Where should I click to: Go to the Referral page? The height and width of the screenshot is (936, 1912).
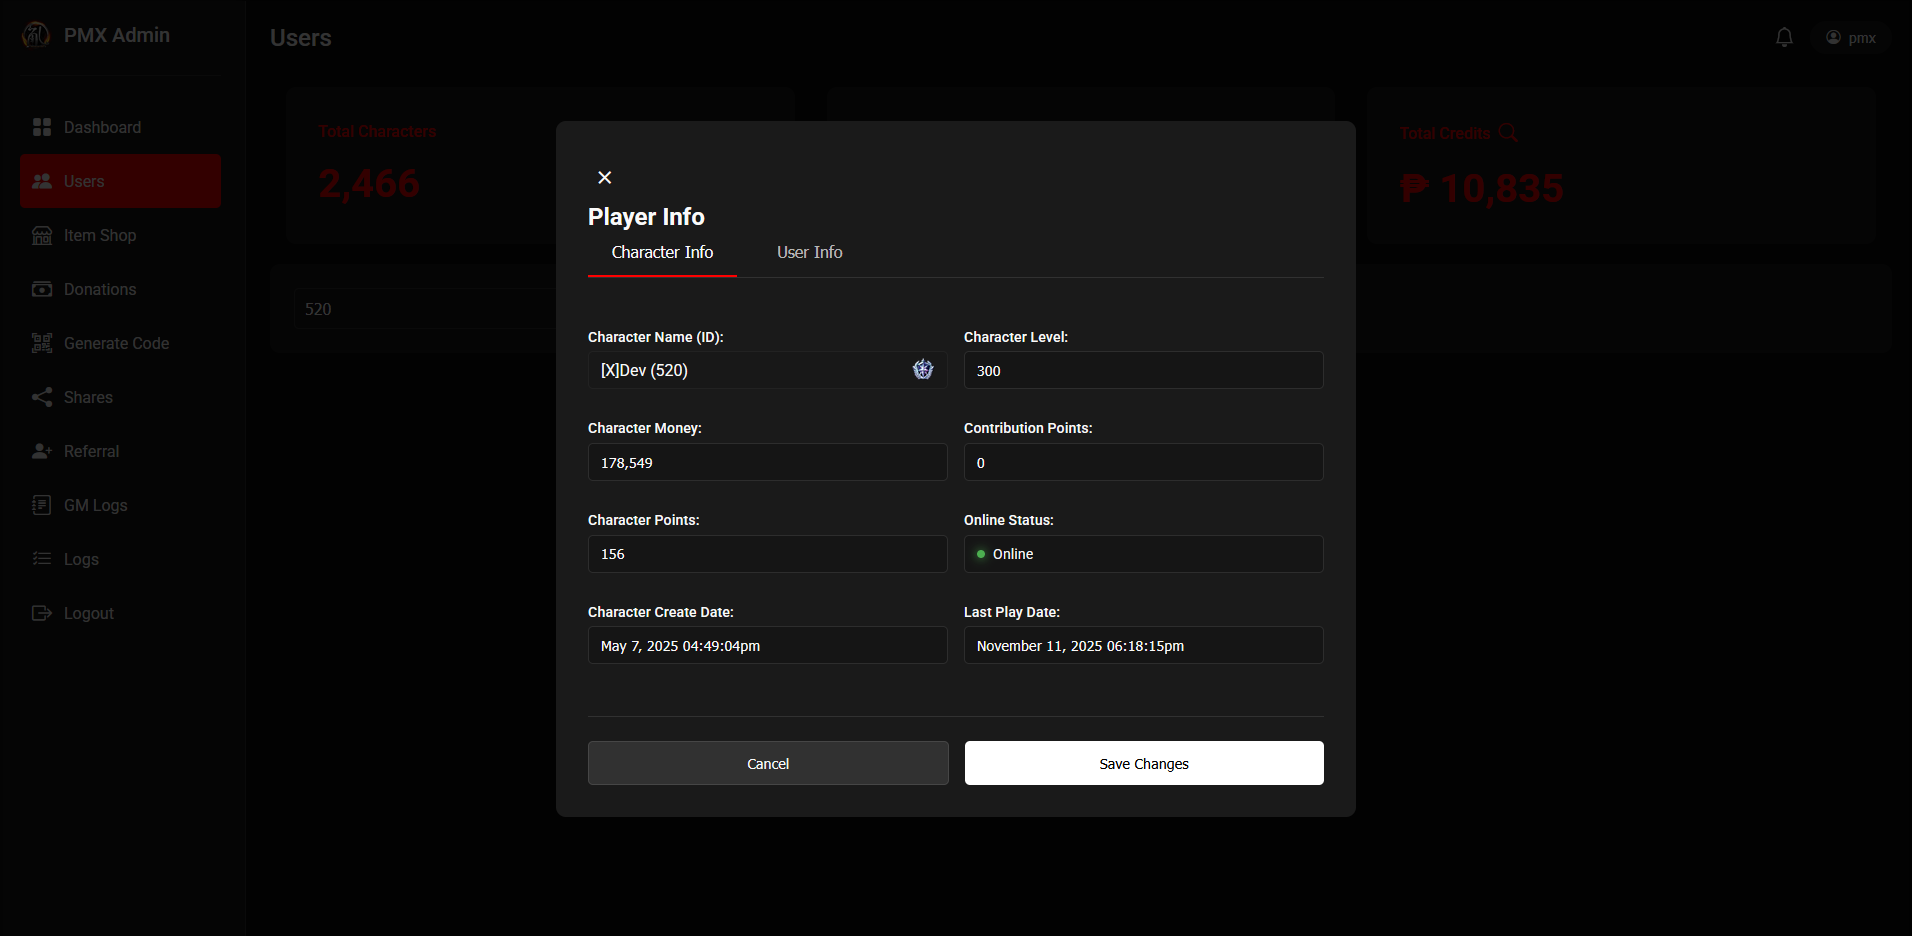click(91, 451)
